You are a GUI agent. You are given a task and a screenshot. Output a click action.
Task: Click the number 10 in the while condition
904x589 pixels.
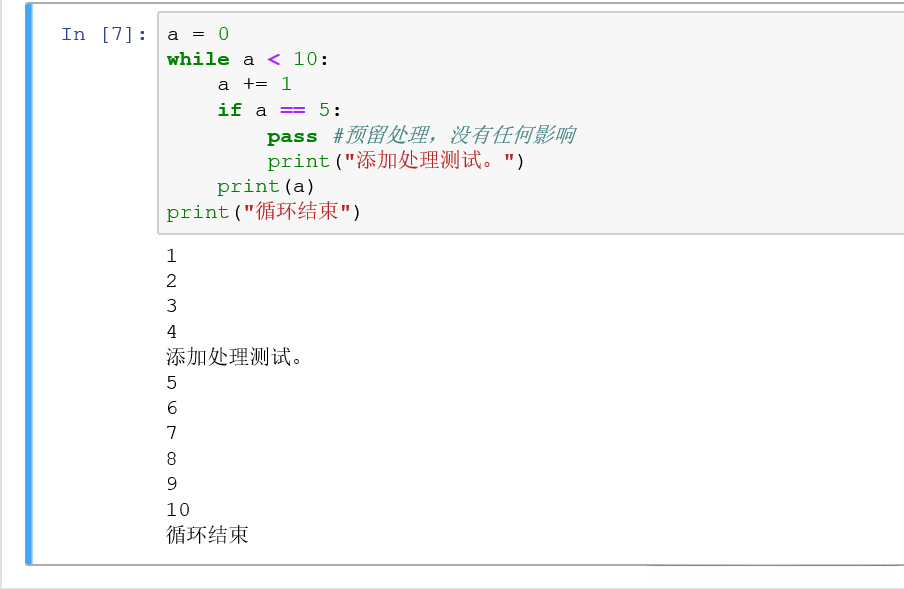click(305, 59)
